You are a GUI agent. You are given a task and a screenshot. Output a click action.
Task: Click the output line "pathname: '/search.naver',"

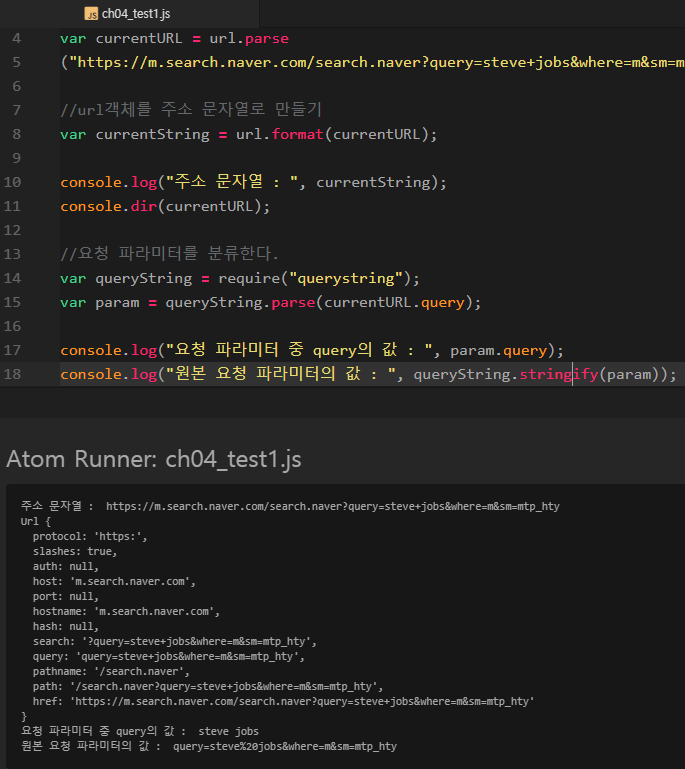pos(111,671)
